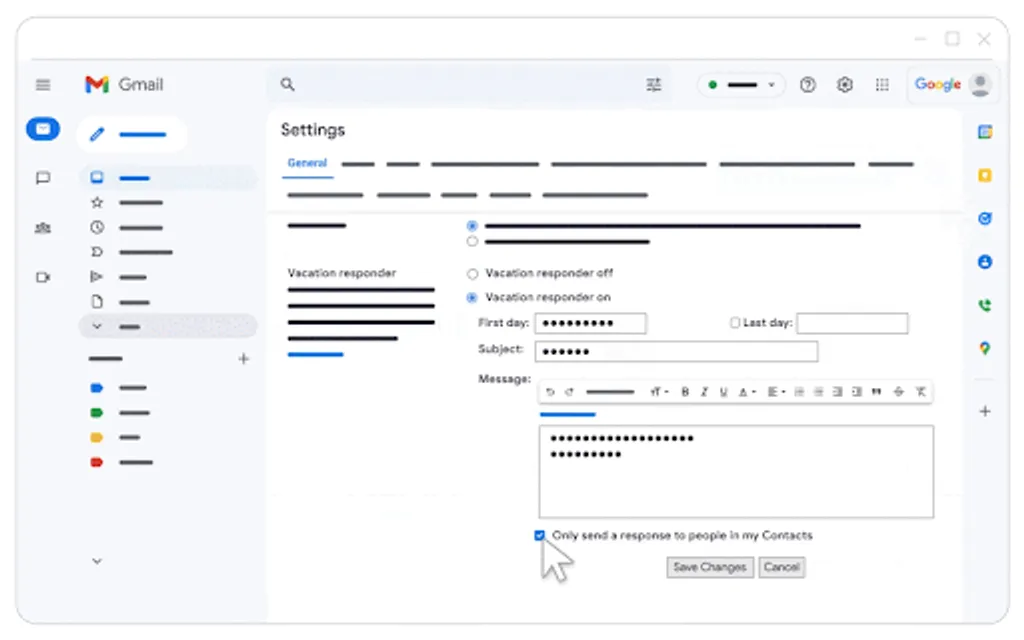Click the First day date field

click(x=590, y=323)
